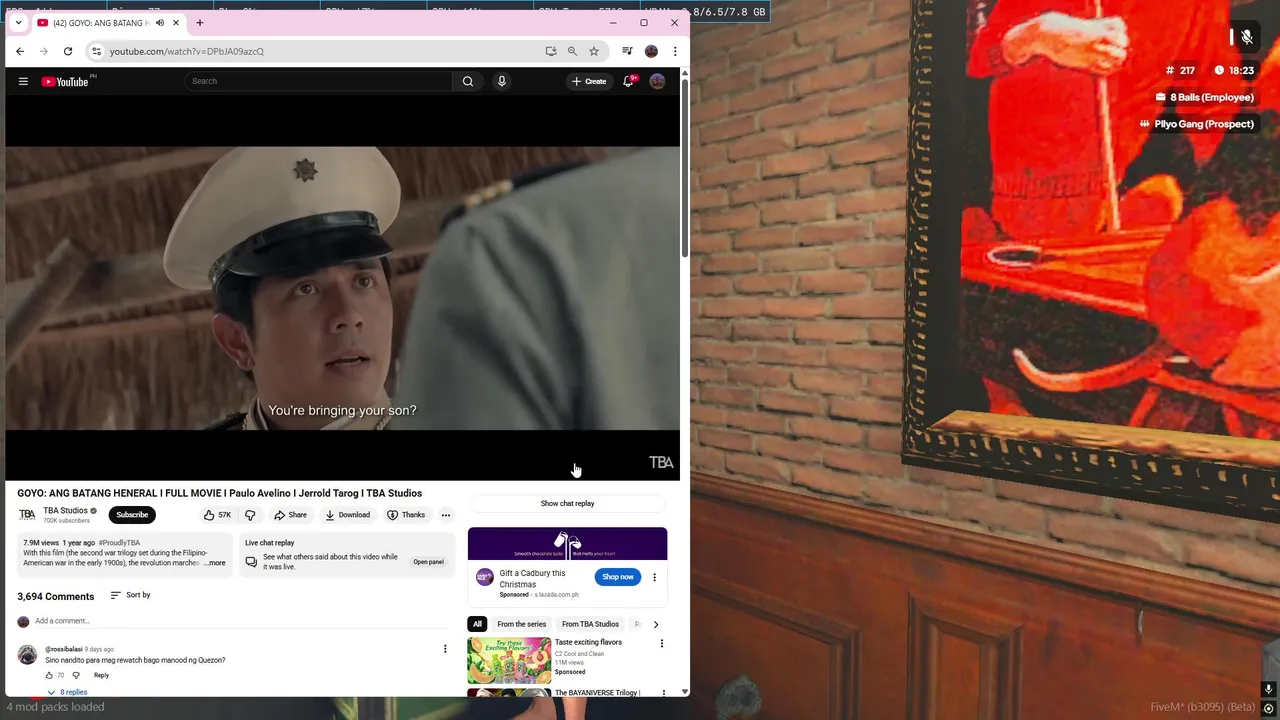Dislike the video with thumbs-down
This screenshot has height=720, width=1280.
[250, 515]
